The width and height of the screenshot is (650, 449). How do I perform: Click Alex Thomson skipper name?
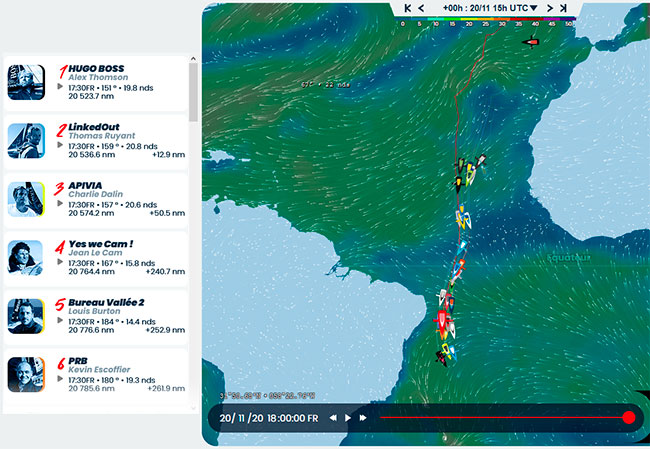coord(98,78)
